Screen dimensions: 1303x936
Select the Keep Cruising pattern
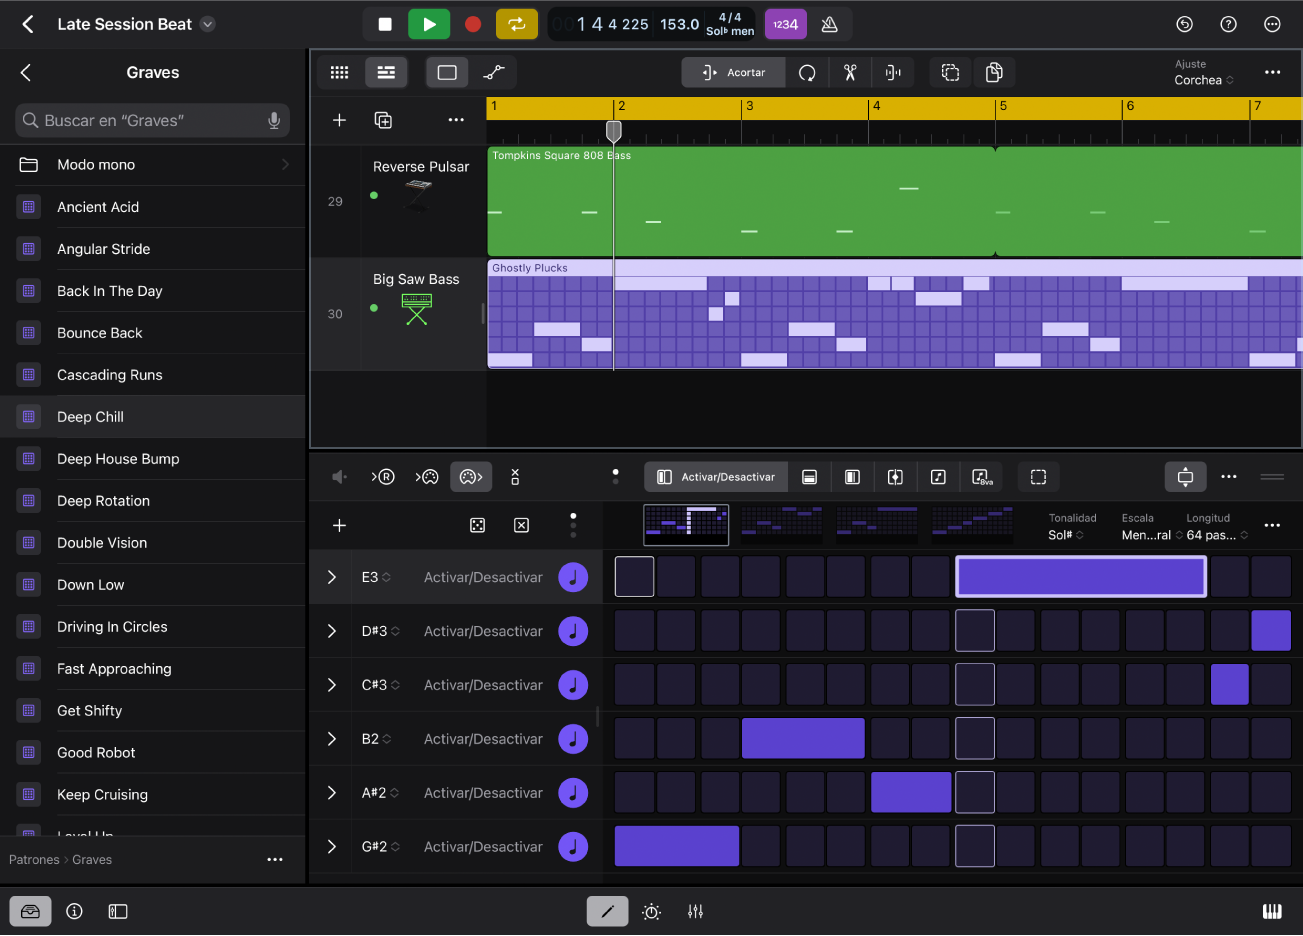pyautogui.click(x=152, y=795)
